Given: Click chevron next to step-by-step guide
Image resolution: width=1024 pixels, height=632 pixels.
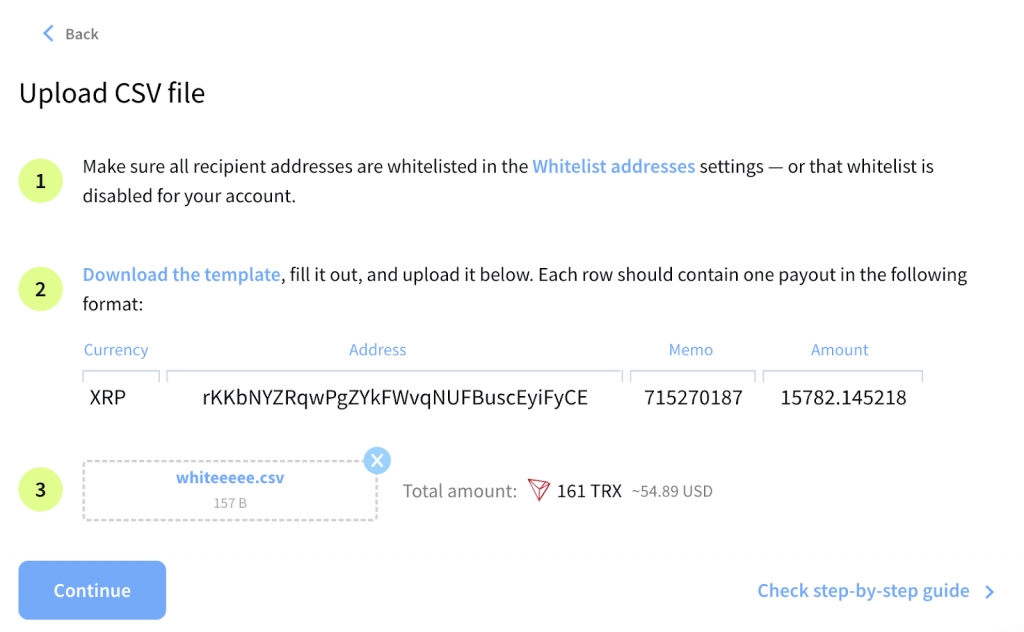Looking at the screenshot, I should tap(989, 592).
